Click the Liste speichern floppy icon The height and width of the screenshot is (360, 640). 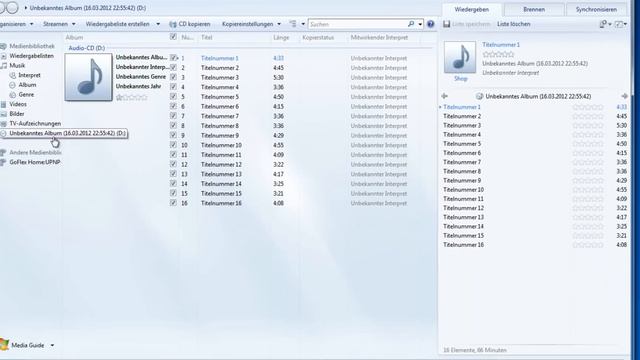click(x=447, y=24)
